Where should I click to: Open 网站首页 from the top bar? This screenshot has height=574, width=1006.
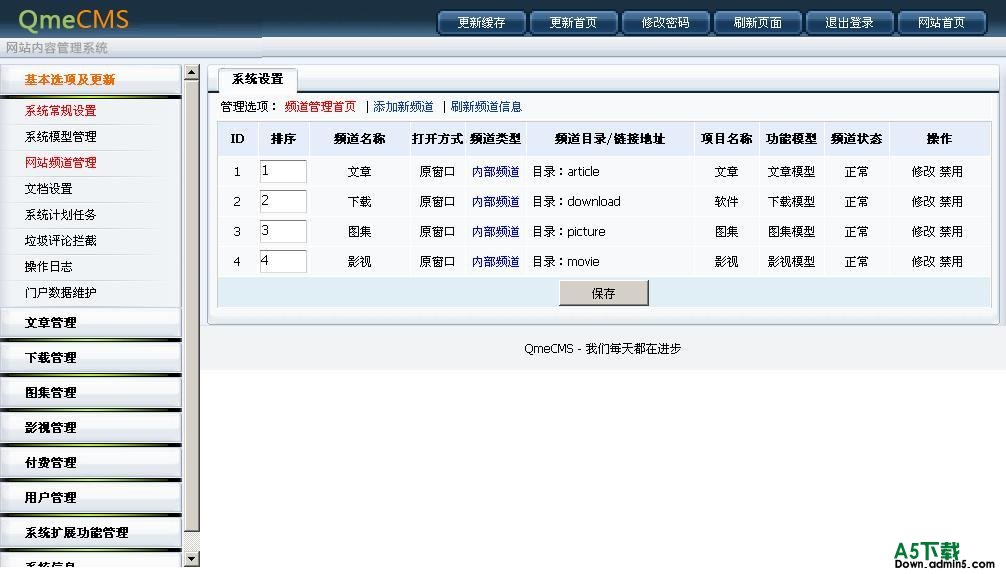coord(941,23)
